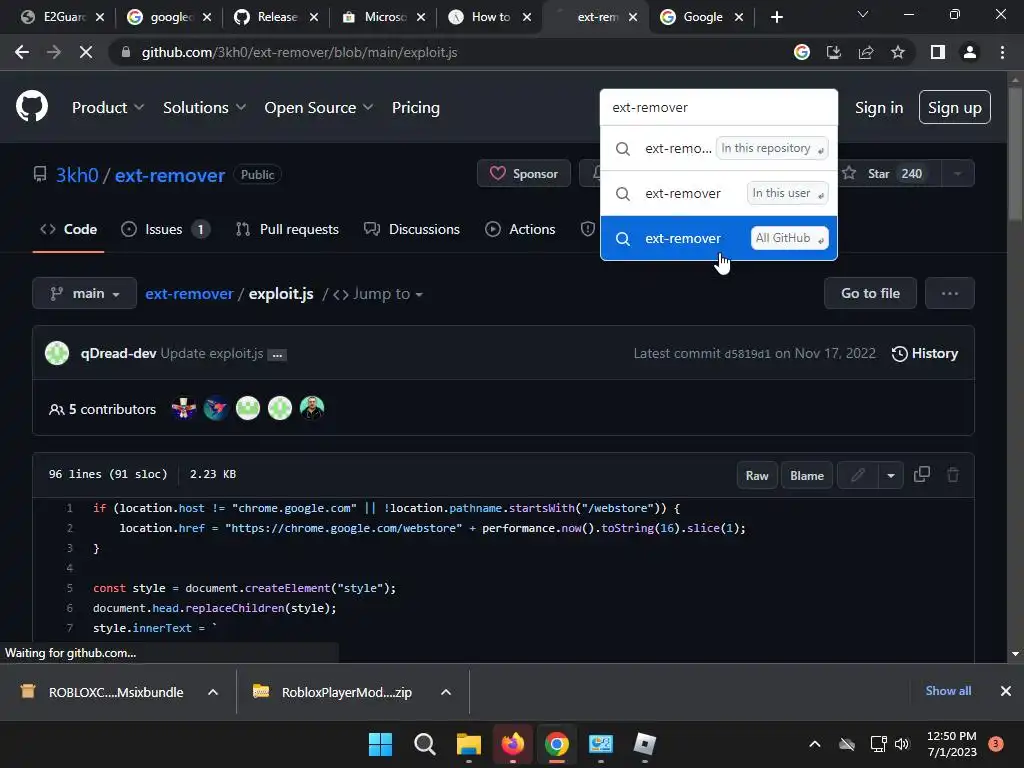Open File Explorer from taskbar
Image resolution: width=1024 pixels, height=768 pixels.
click(x=468, y=744)
